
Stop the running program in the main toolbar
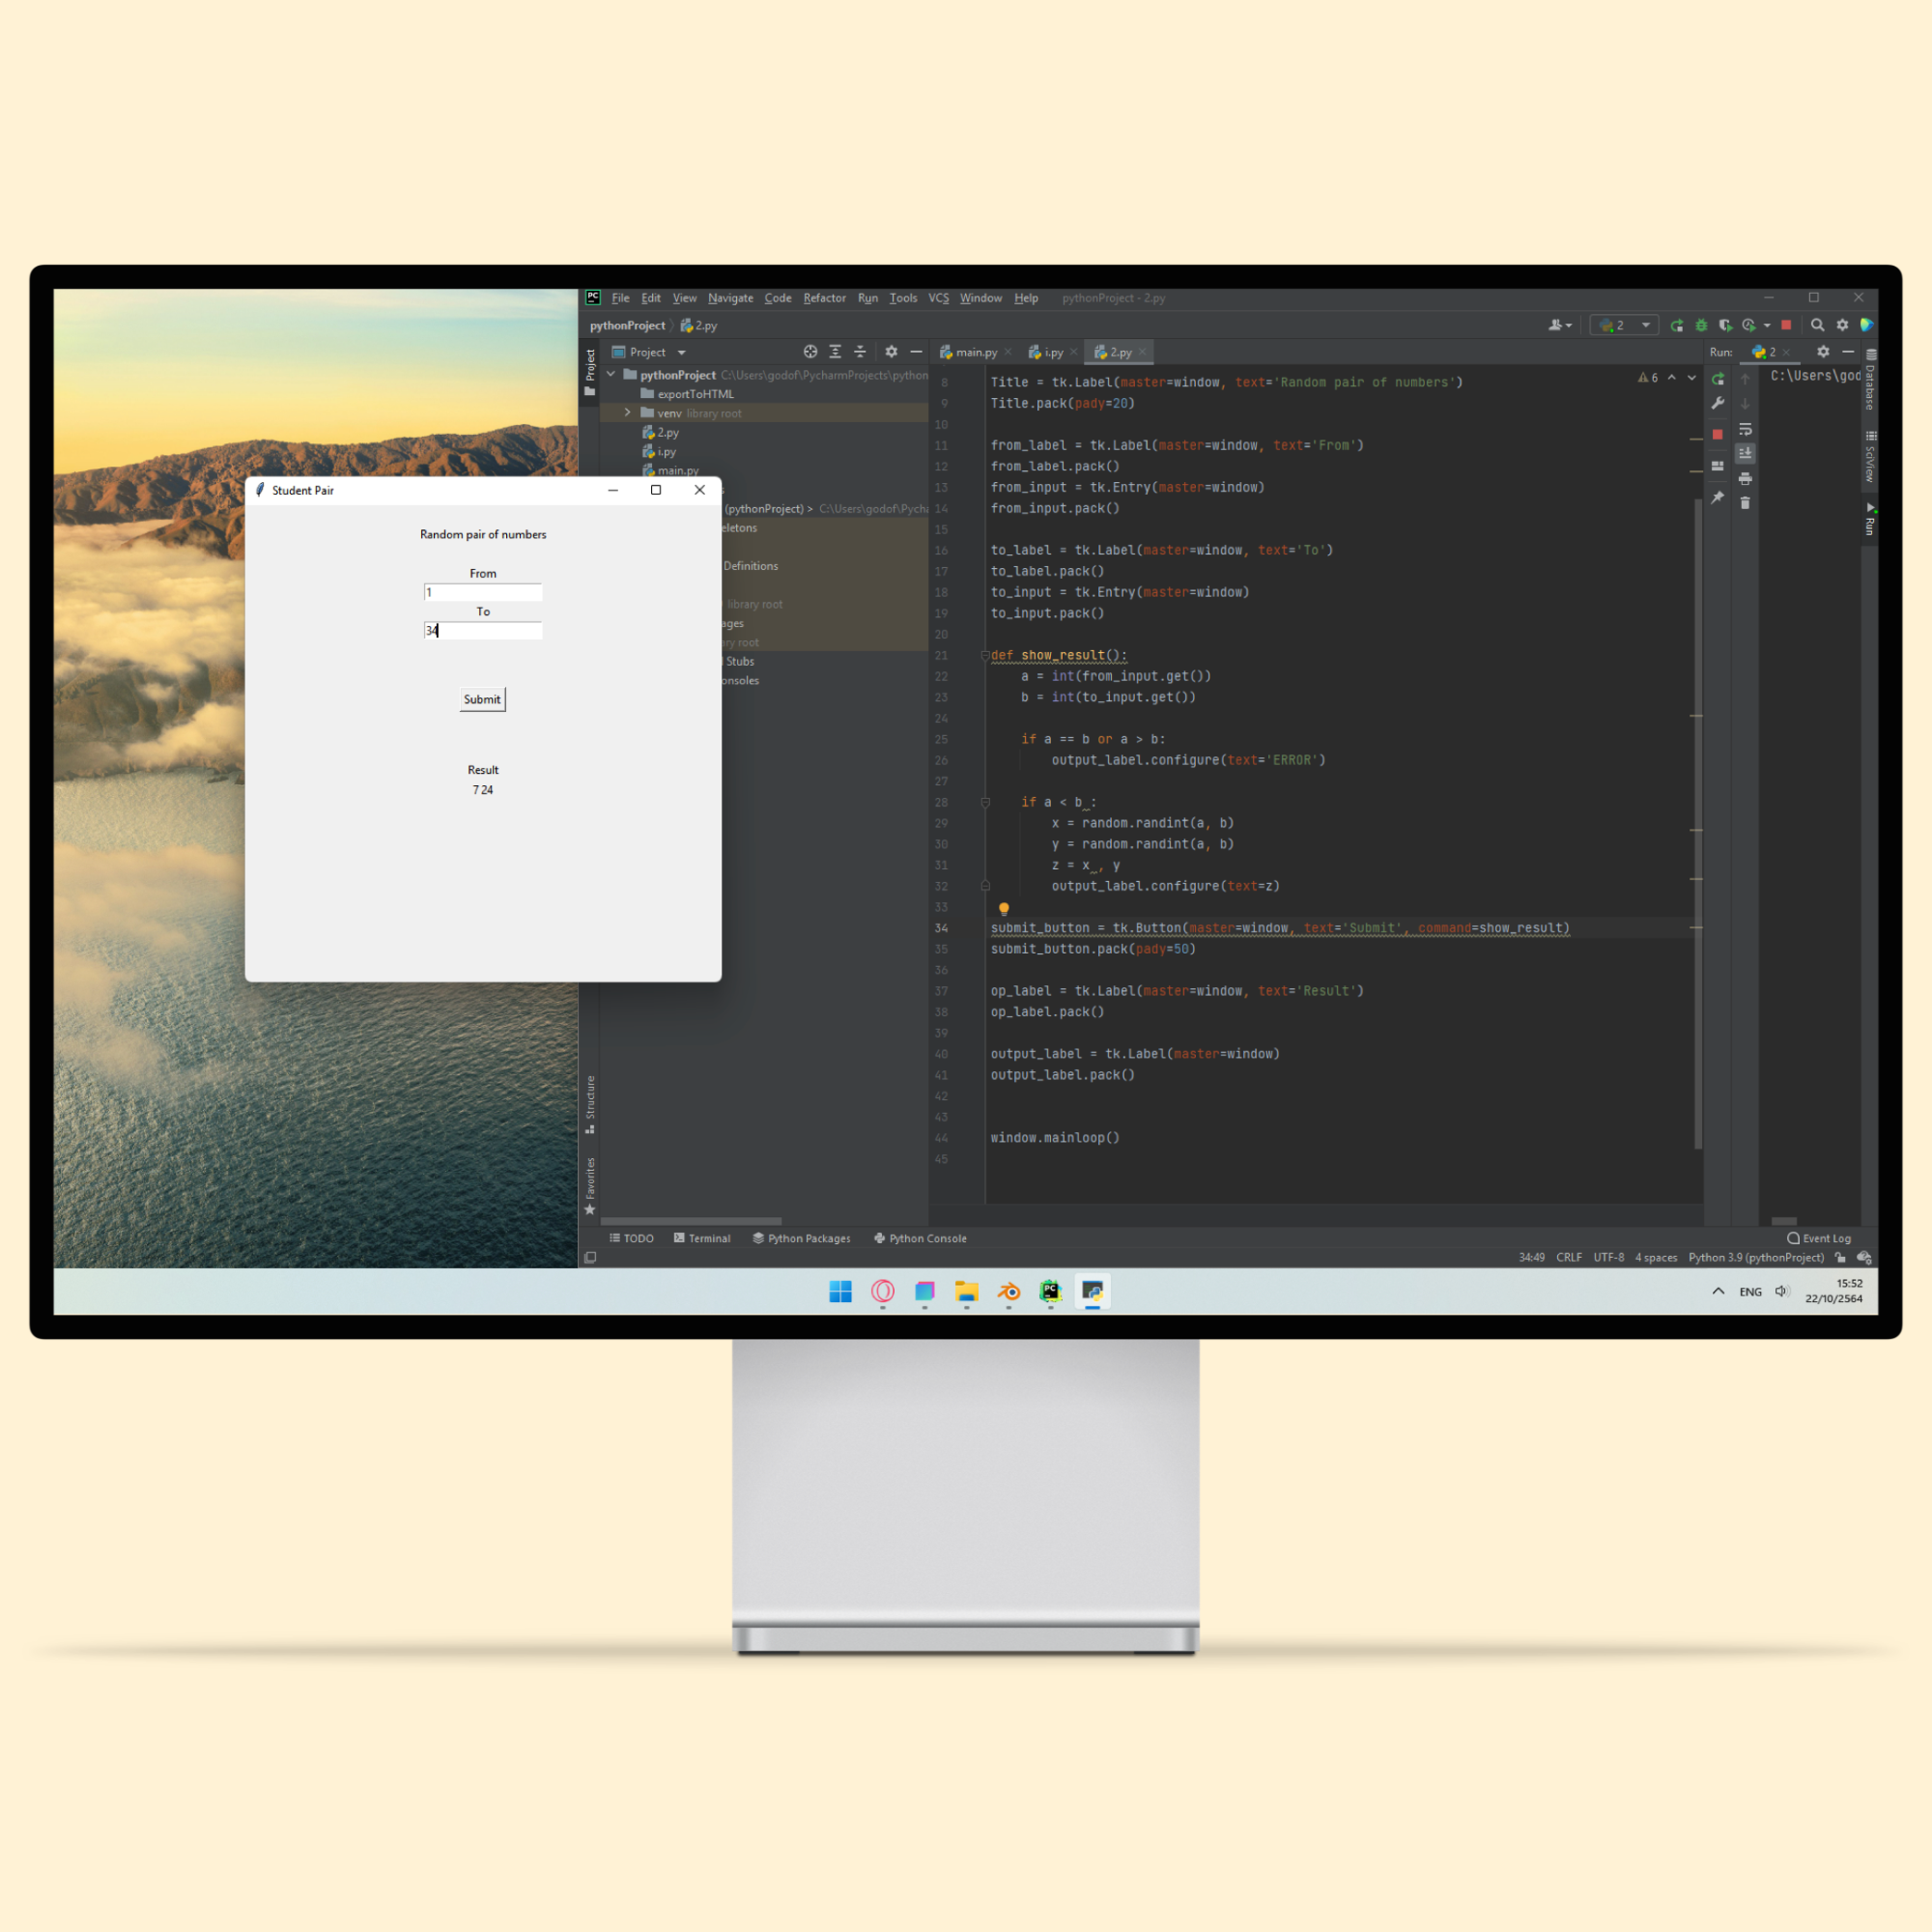(1786, 325)
